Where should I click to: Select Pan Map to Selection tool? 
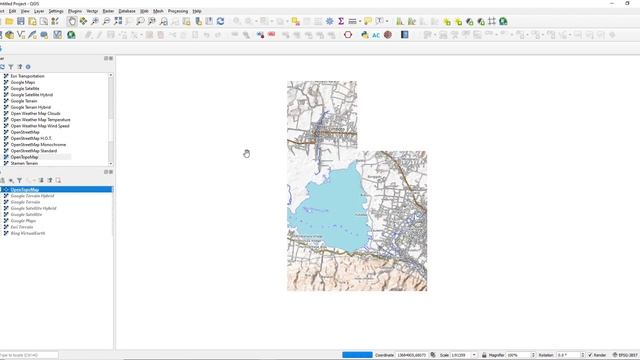coord(83,21)
